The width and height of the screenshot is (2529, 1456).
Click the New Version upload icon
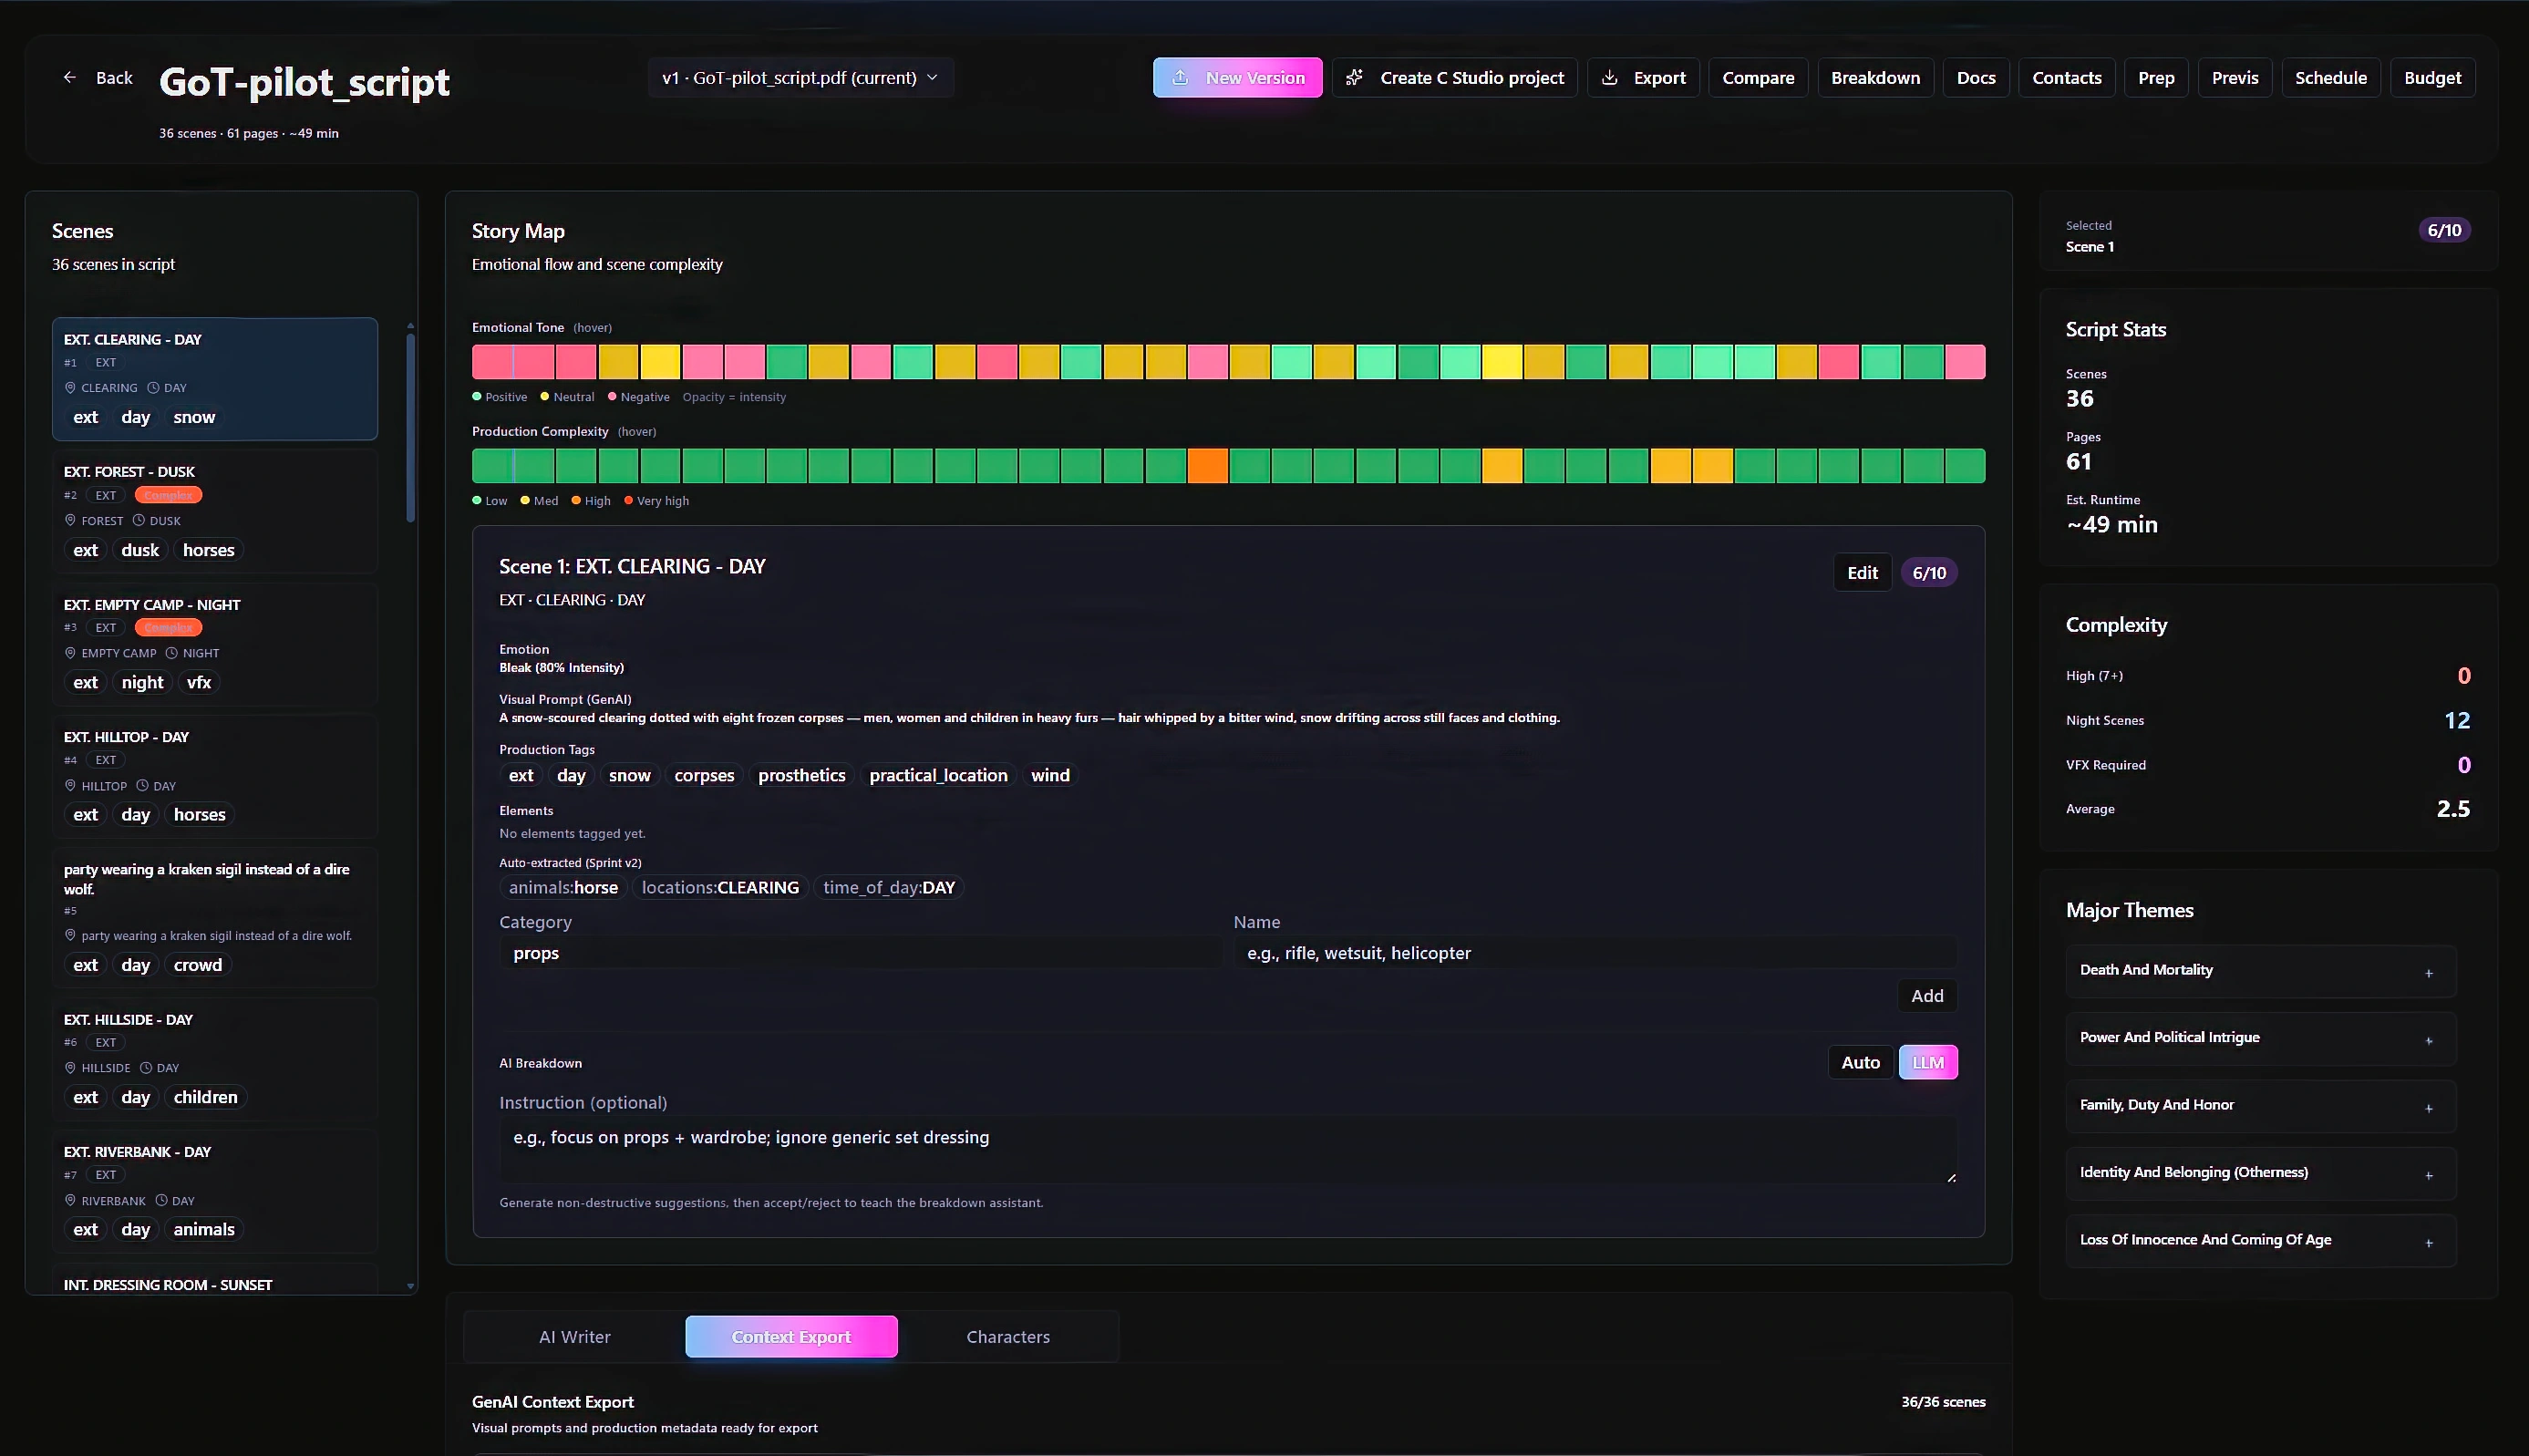1180,77
